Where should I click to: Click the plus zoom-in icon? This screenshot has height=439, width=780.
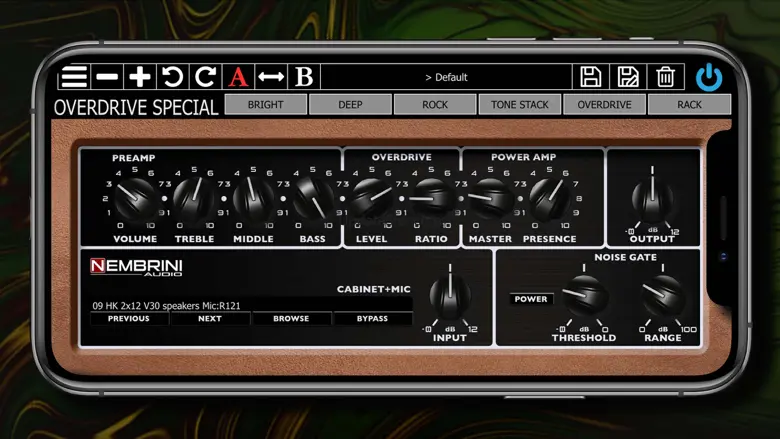[x=140, y=77]
